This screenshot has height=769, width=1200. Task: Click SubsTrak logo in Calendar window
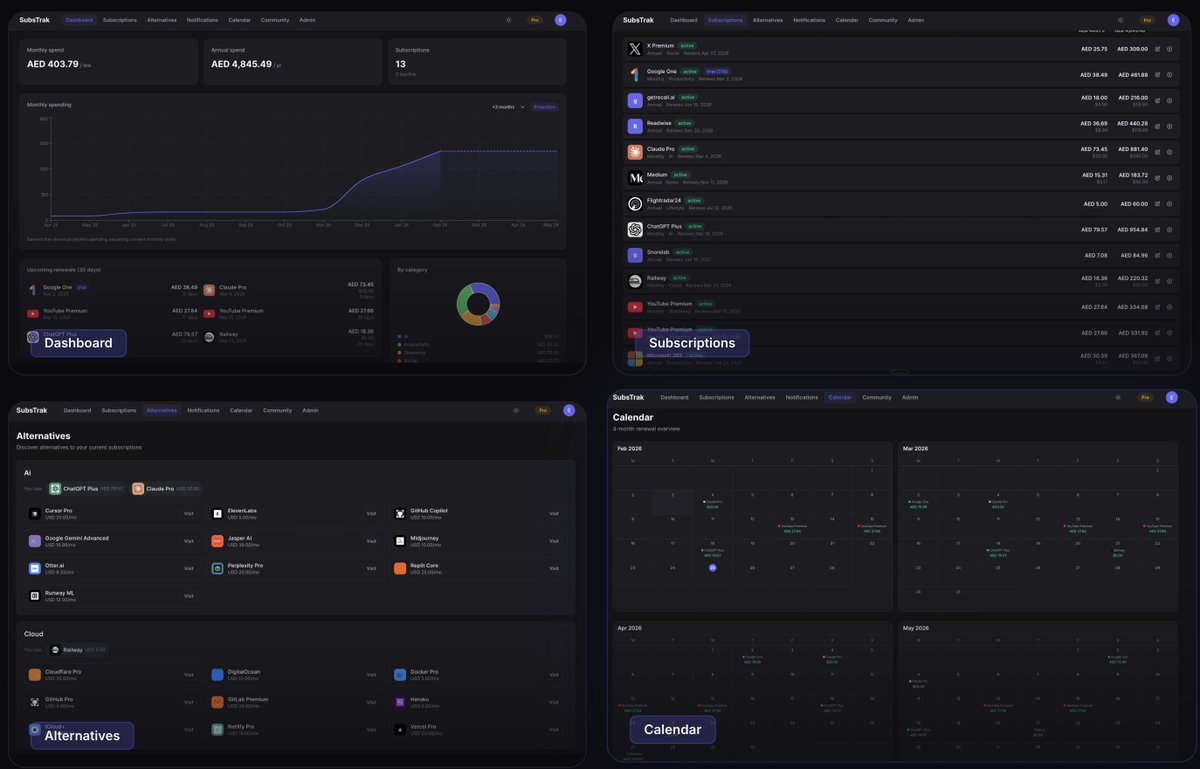[x=628, y=397]
